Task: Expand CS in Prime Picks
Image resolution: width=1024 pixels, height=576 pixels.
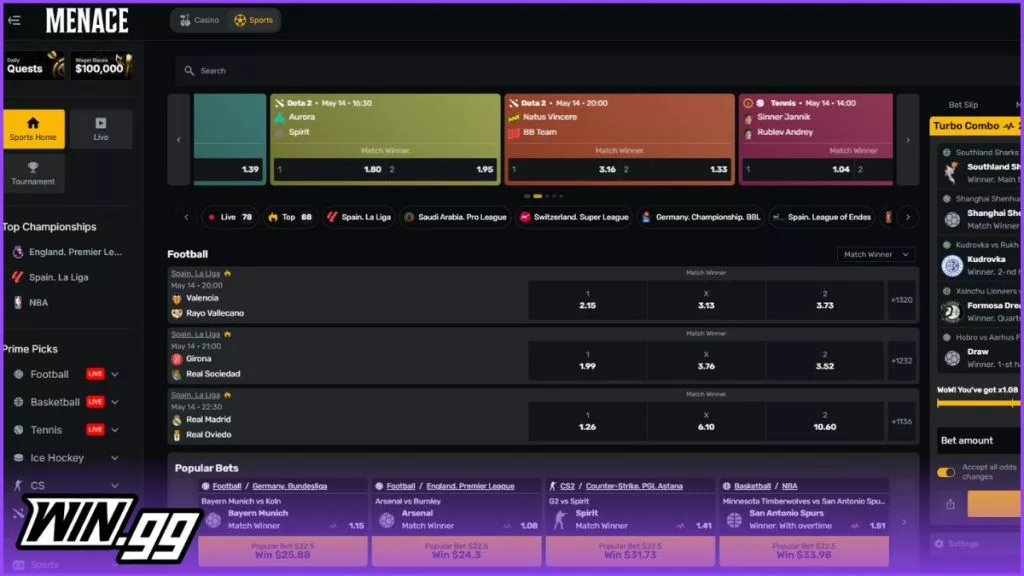Action: coord(115,486)
